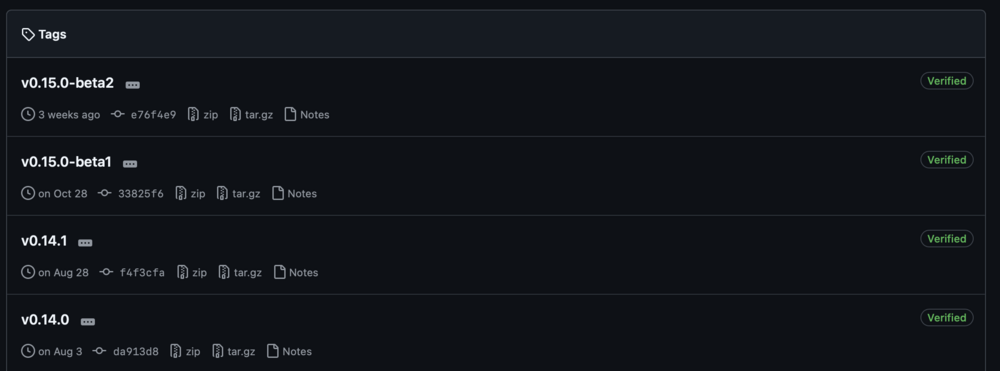This screenshot has width=1000, height=371.
Task: Click zip file icon for v0.15.0-beta2
Action: click(x=193, y=115)
